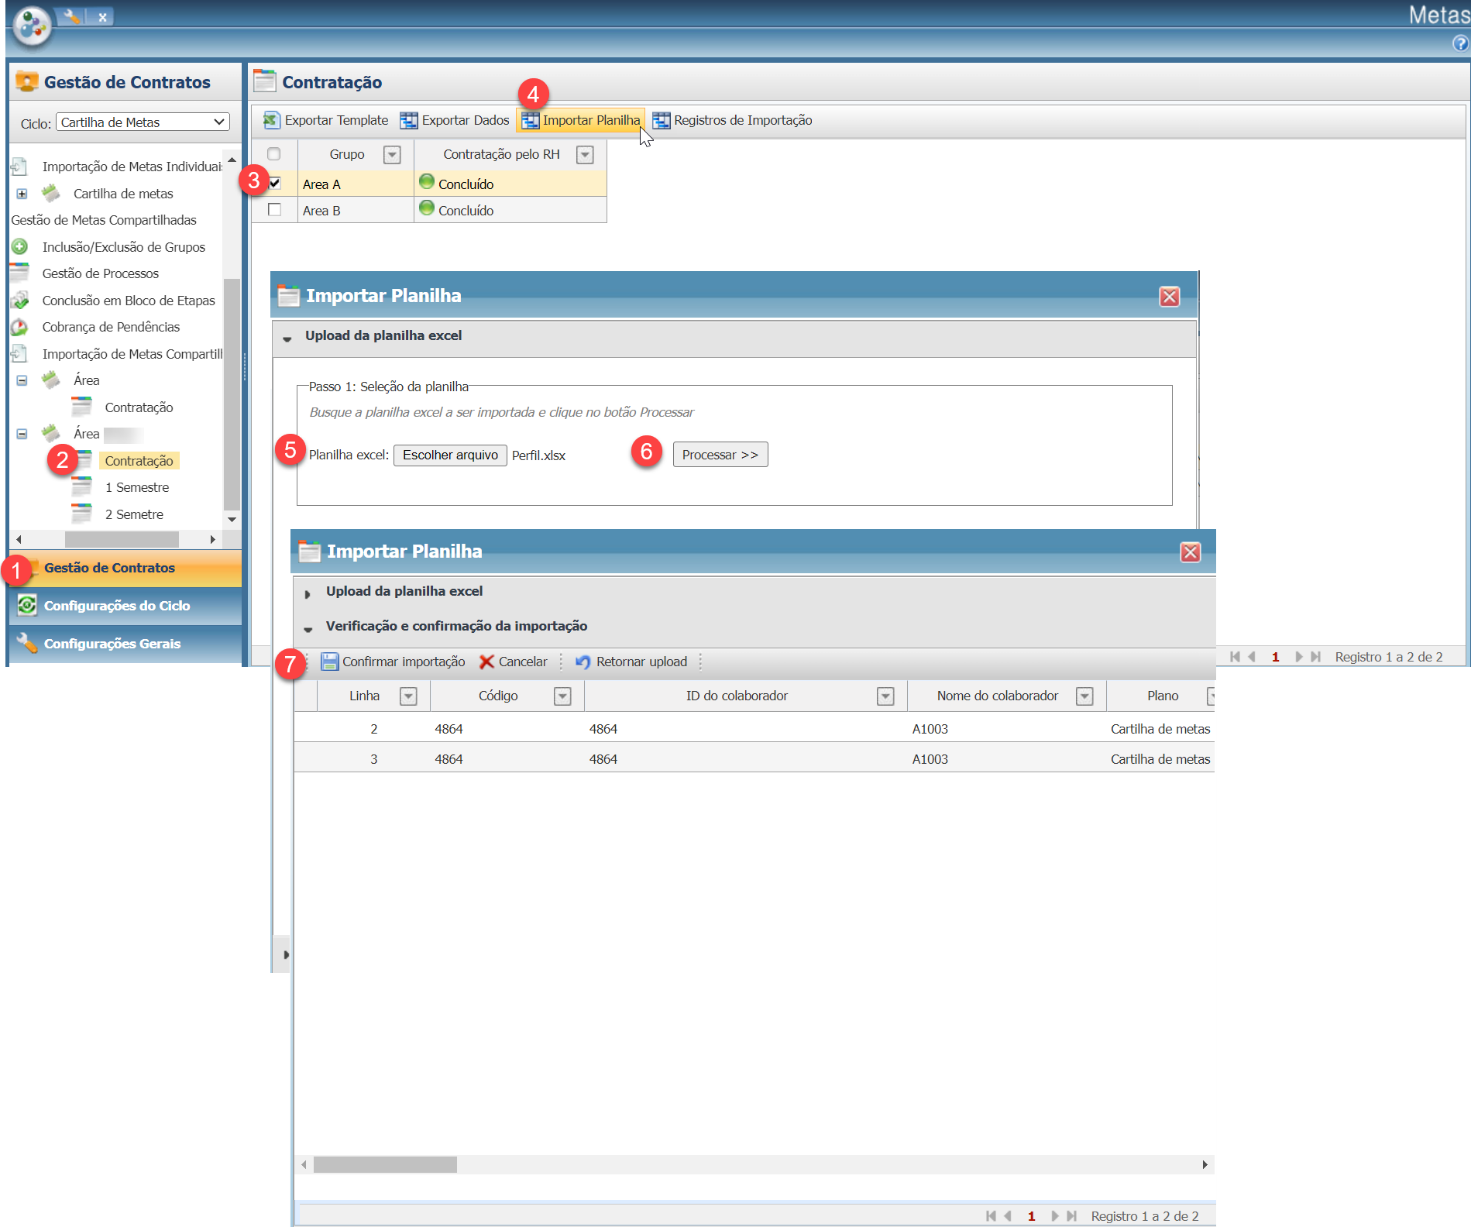Click sidebar horizontal scroll right arrow
The height and width of the screenshot is (1227, 1471).
point(212,539)
